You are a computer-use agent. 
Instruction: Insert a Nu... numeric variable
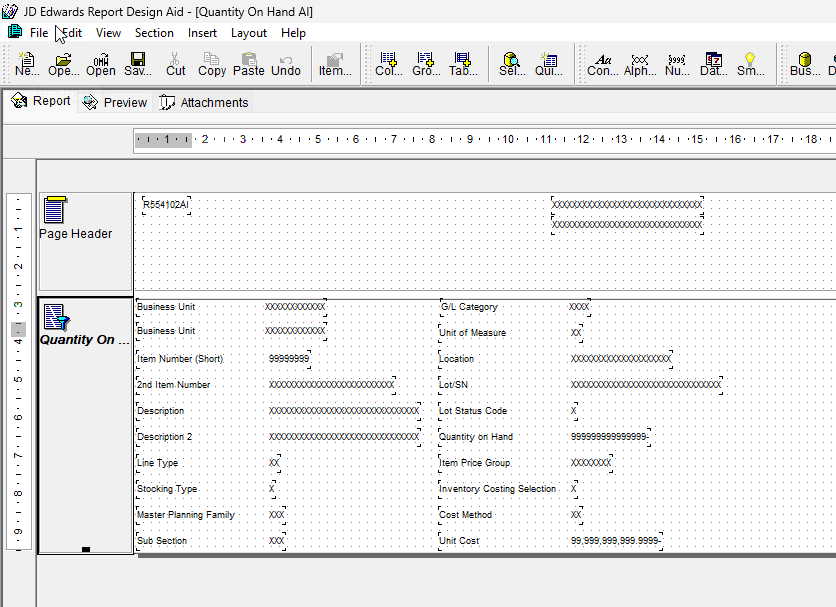tap(677, 63)
